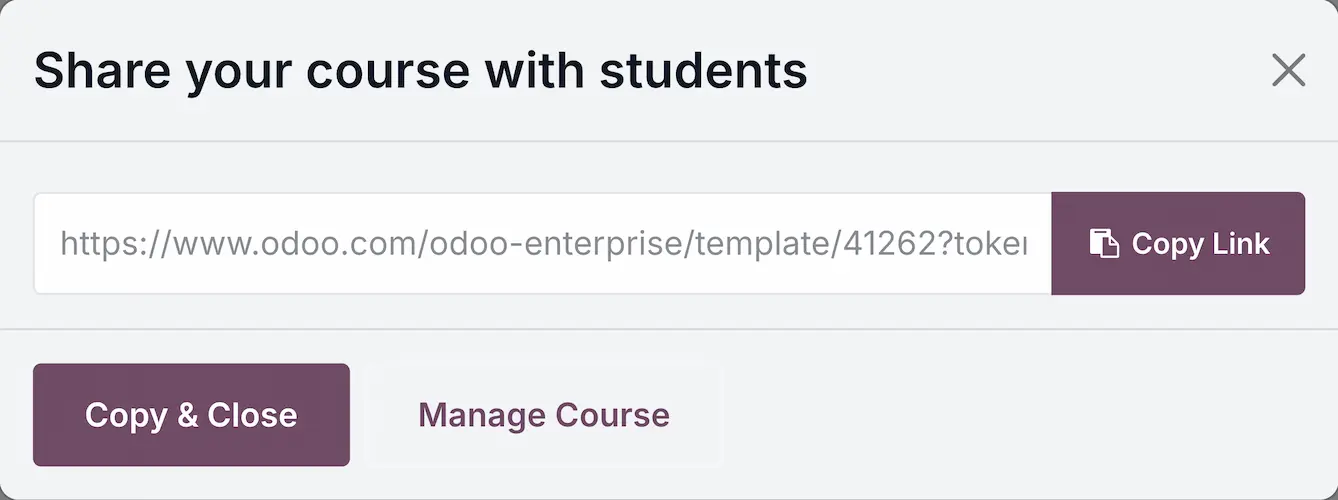Dismiss the dialog via the X icon
Image resolution: width=1338 pixels, height=500 pixels.
[1288, 70]
